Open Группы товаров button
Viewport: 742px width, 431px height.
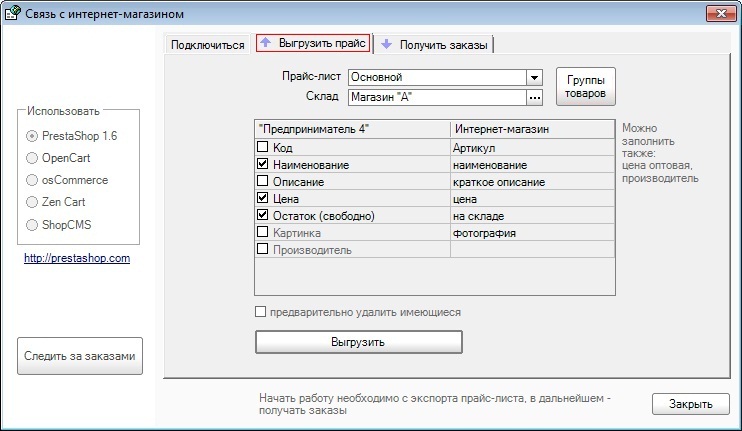tap(585, 87)
